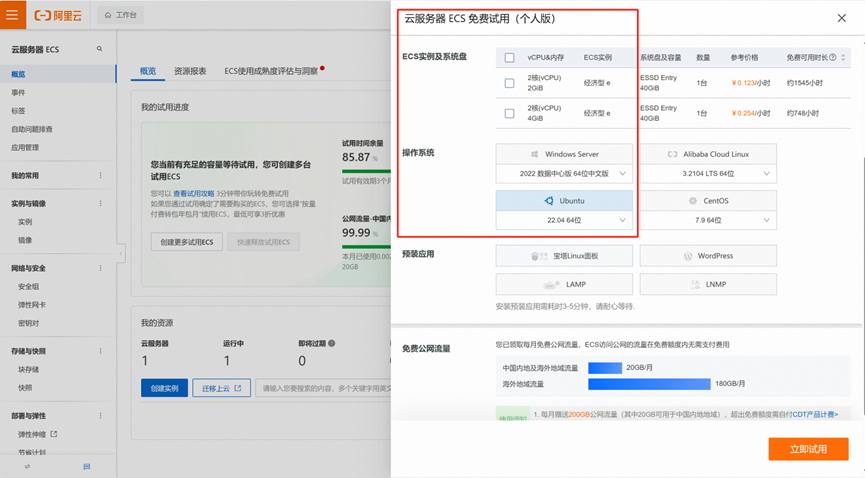Switch to the ECS使用成熟度评估与洞察 tab
The image size is (865, 478).
tap(271, 71)
